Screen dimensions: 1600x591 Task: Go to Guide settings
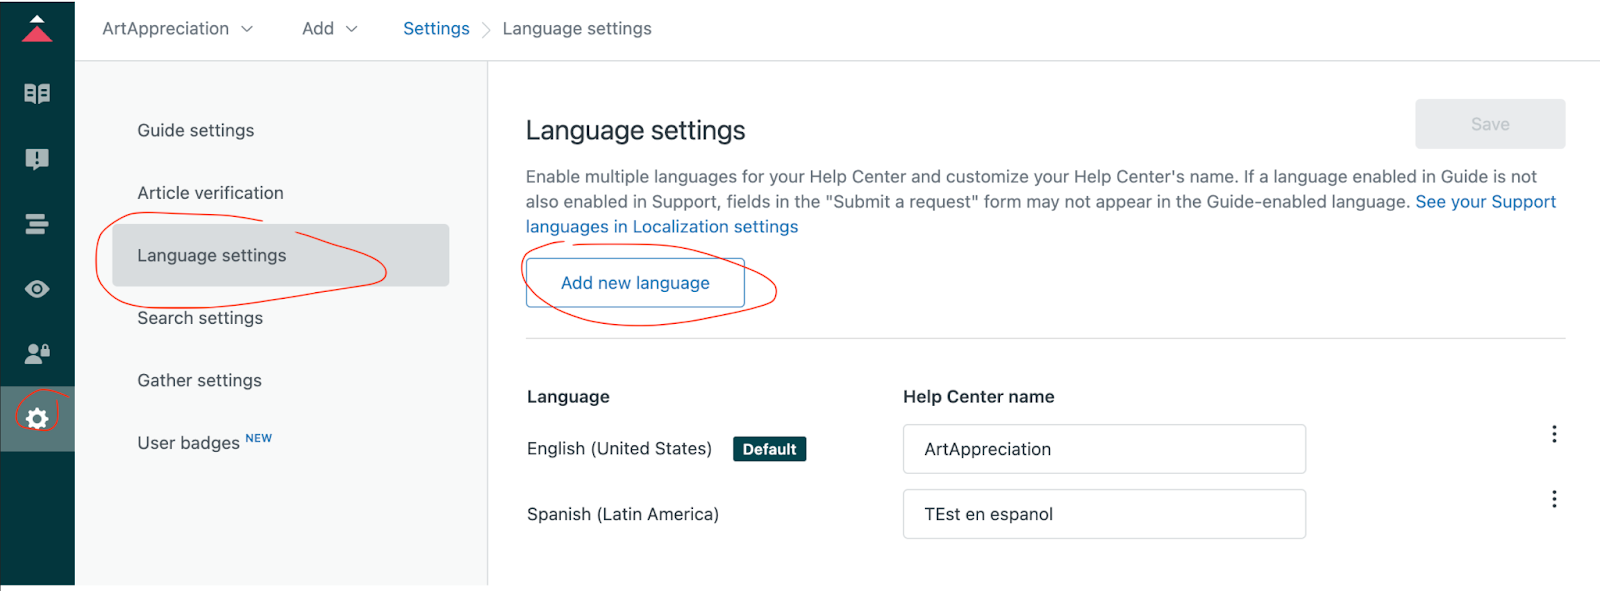(x=196, y=130)
